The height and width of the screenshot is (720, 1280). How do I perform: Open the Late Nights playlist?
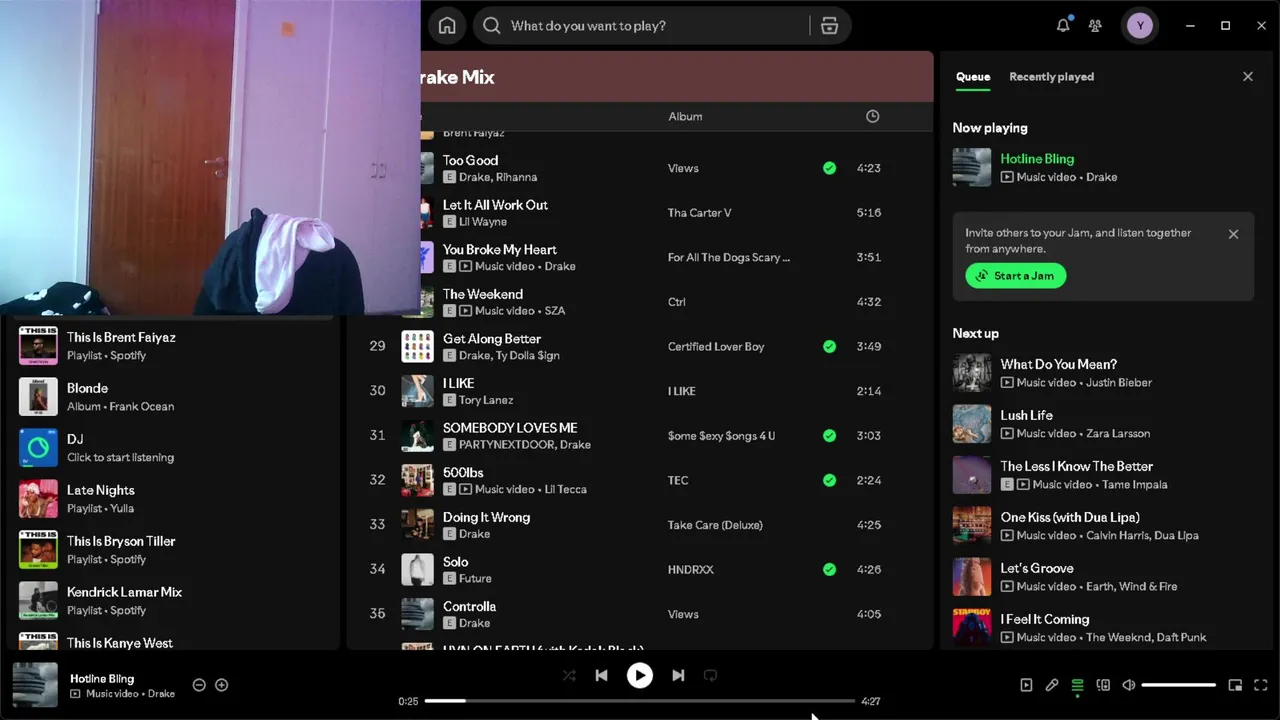click(x=172, y=499)
